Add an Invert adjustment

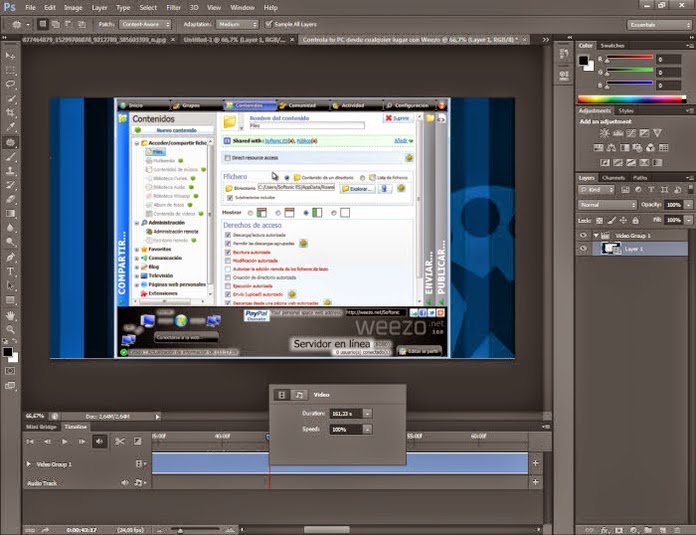pos(605,162)
